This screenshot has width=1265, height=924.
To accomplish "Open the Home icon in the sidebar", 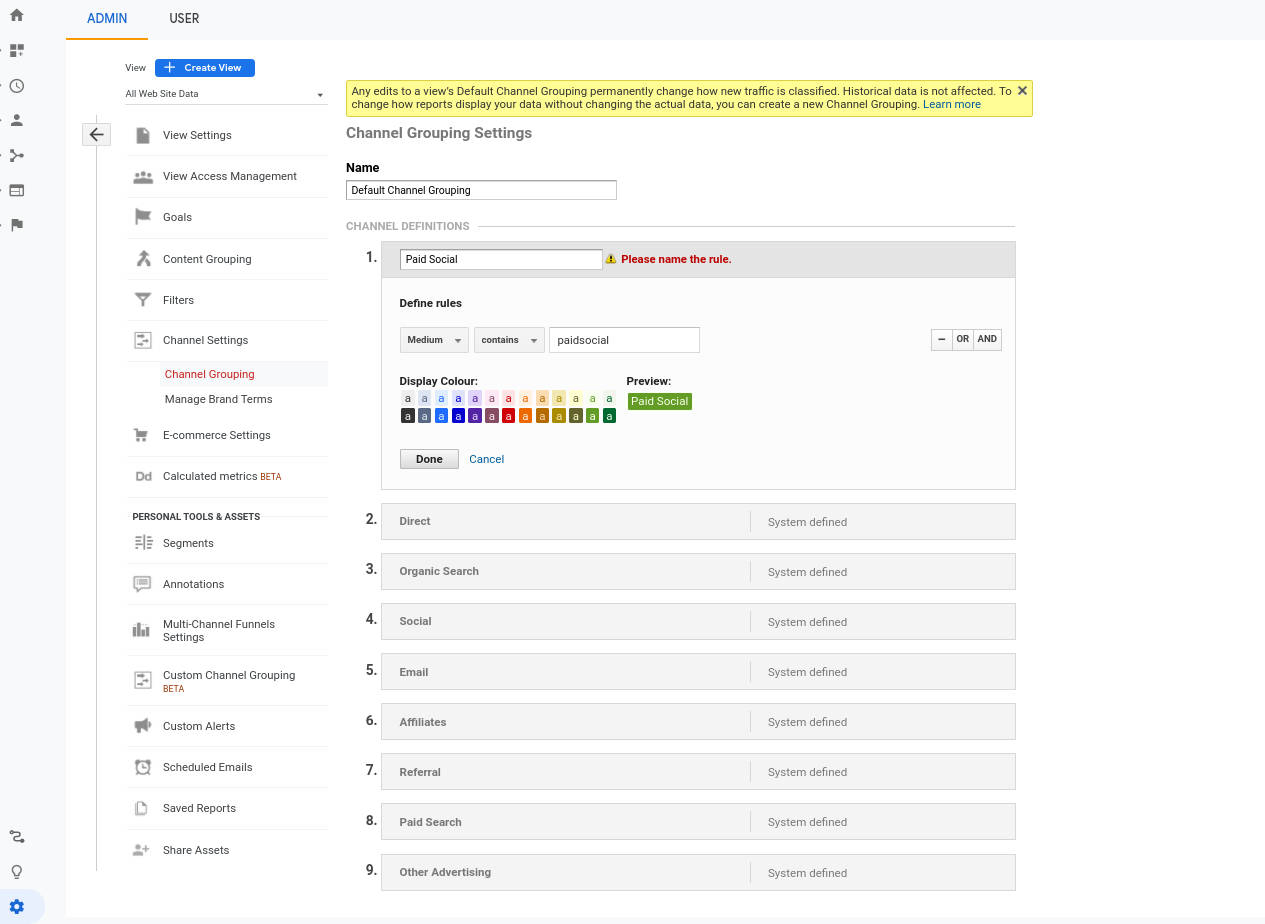I will tap(17, 15).
